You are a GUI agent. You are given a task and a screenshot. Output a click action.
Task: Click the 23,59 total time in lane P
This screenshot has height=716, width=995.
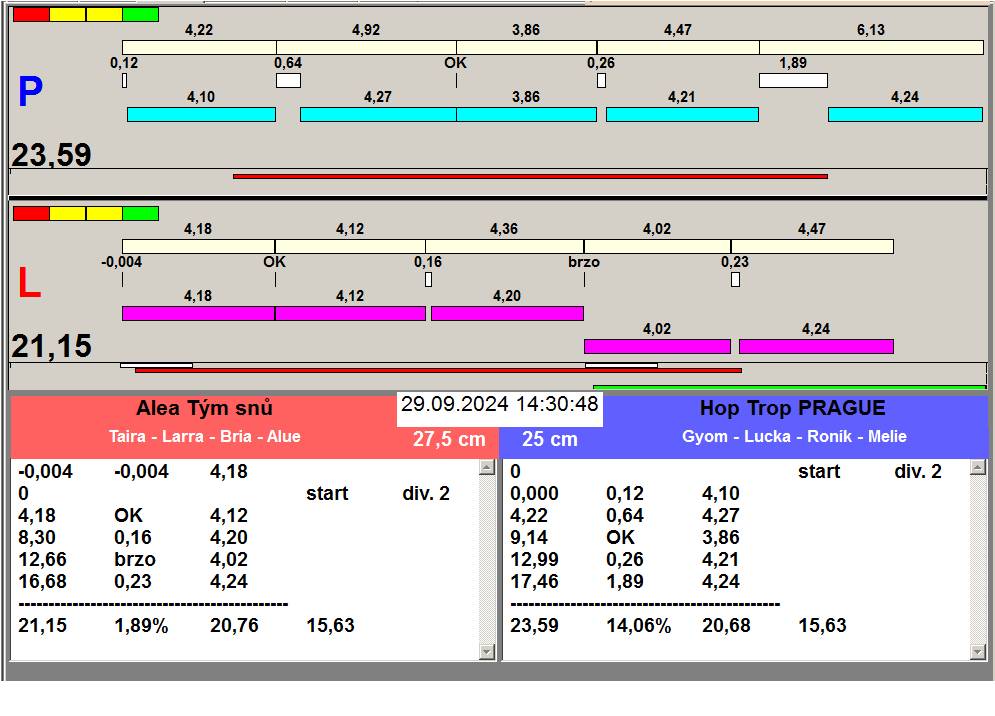point(52,155)
